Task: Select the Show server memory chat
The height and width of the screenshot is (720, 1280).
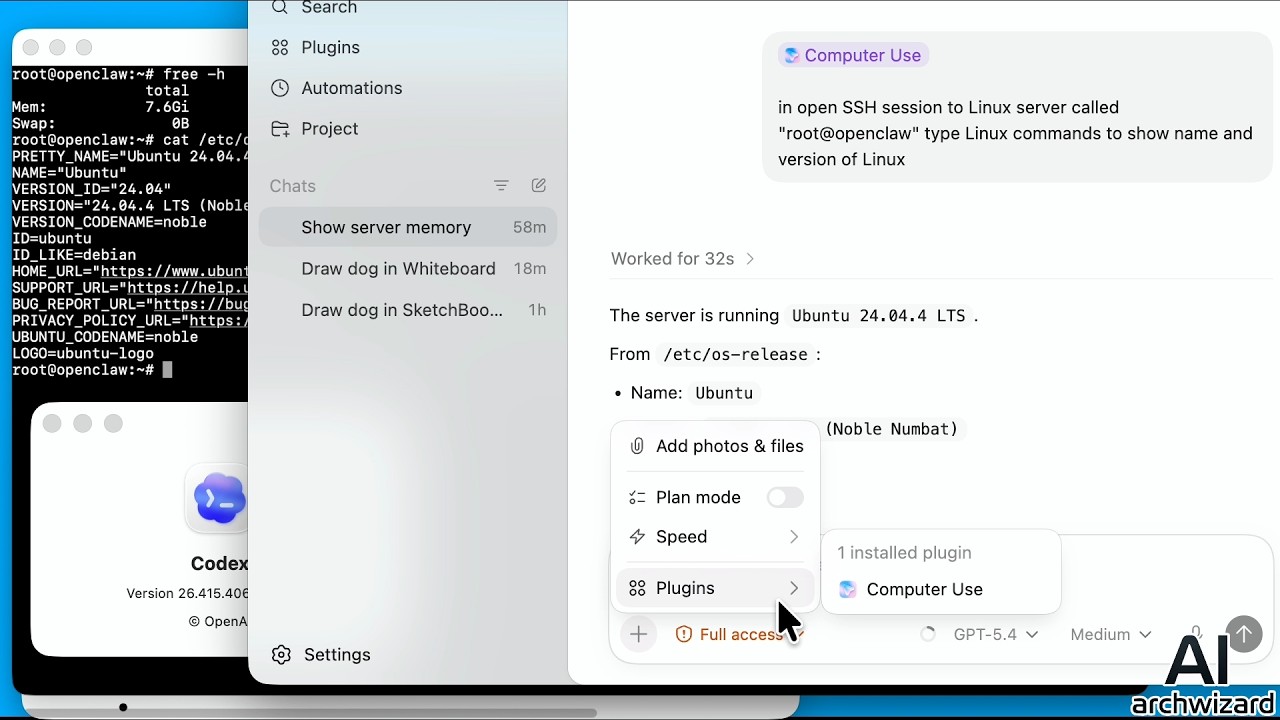Action: coord(408,227)
